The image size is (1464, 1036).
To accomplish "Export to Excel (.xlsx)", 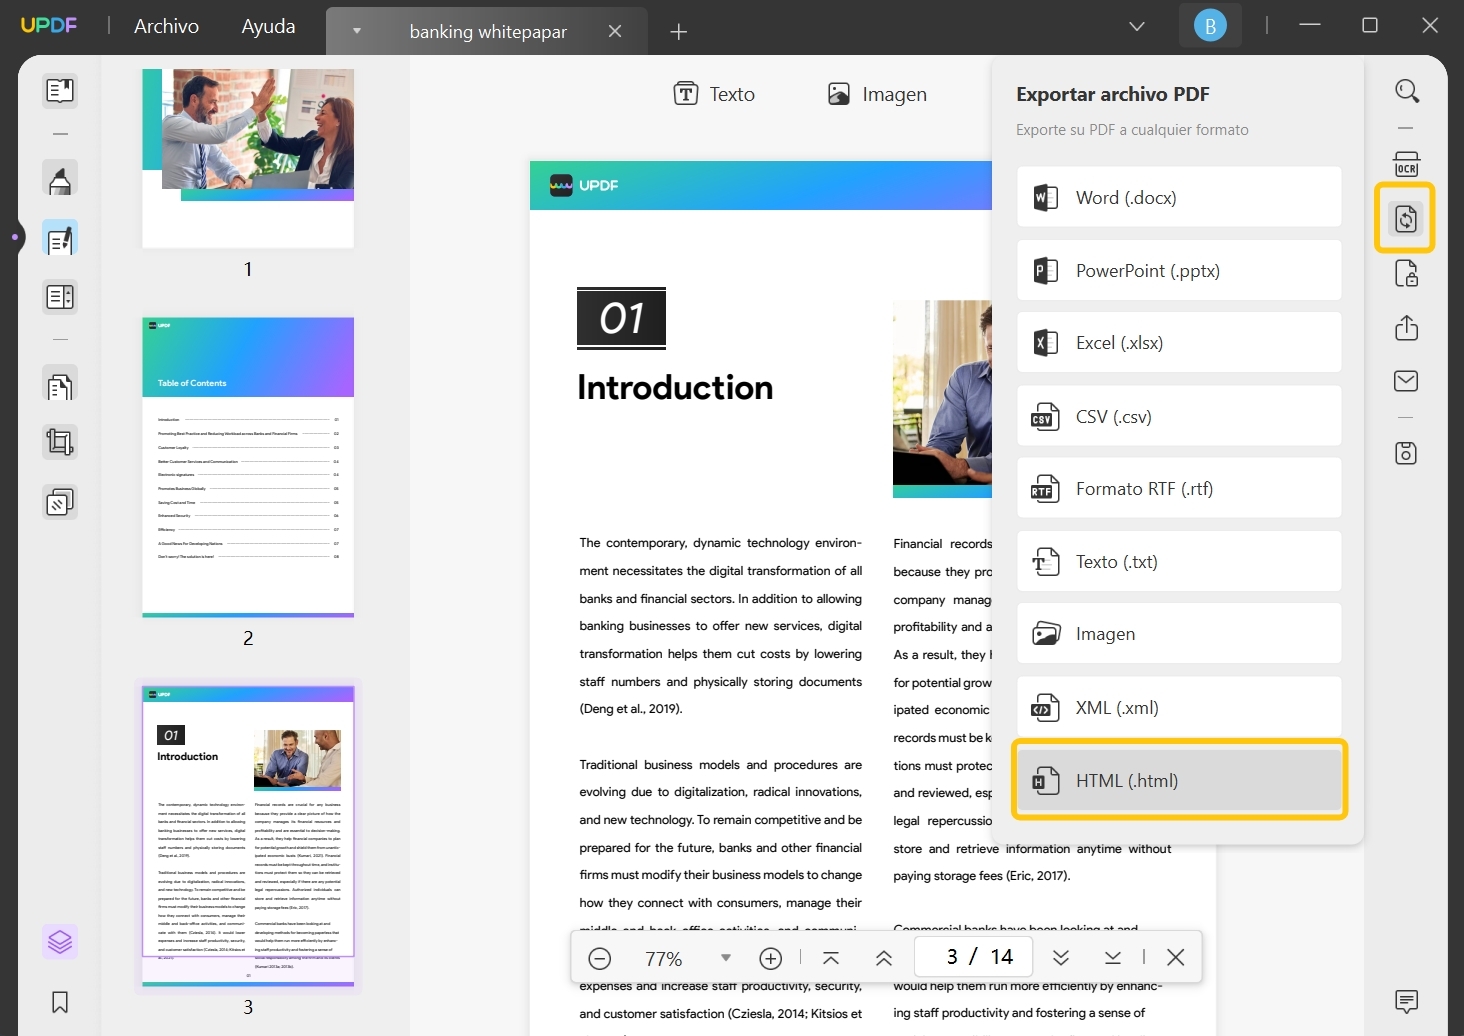I will (1179, 342).
